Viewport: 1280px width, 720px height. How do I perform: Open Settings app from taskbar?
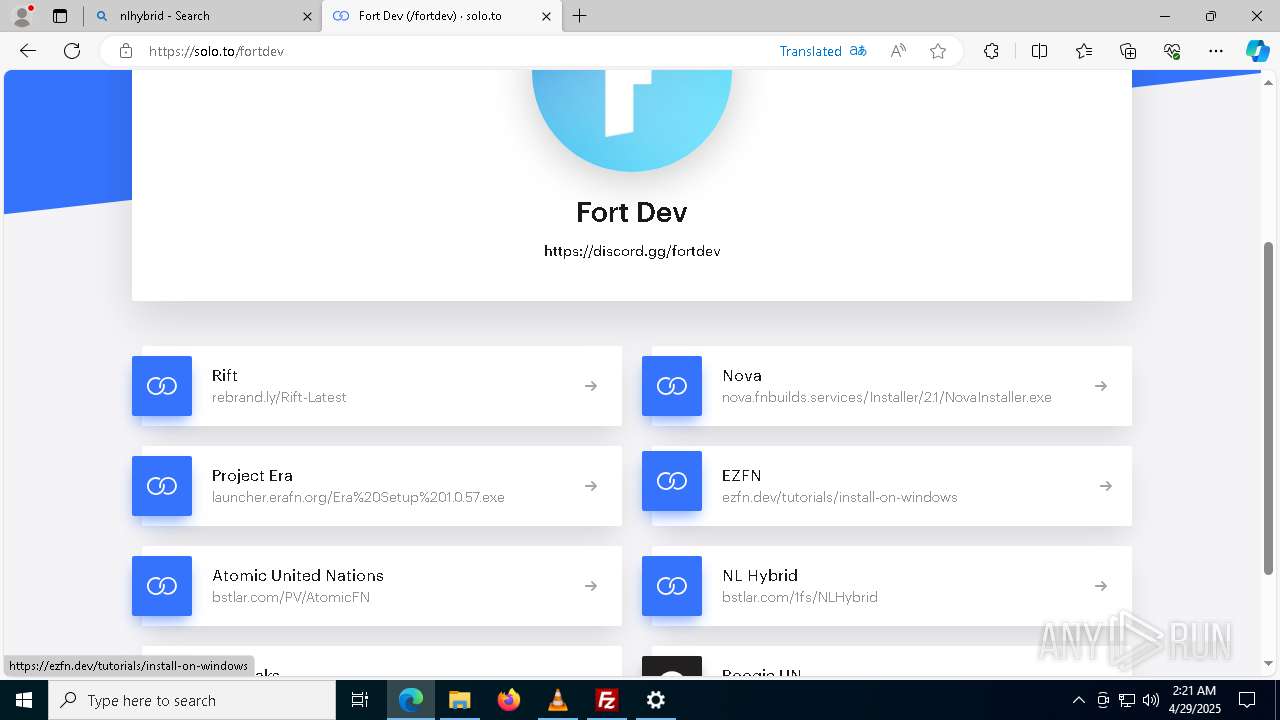tap(655, 700)
